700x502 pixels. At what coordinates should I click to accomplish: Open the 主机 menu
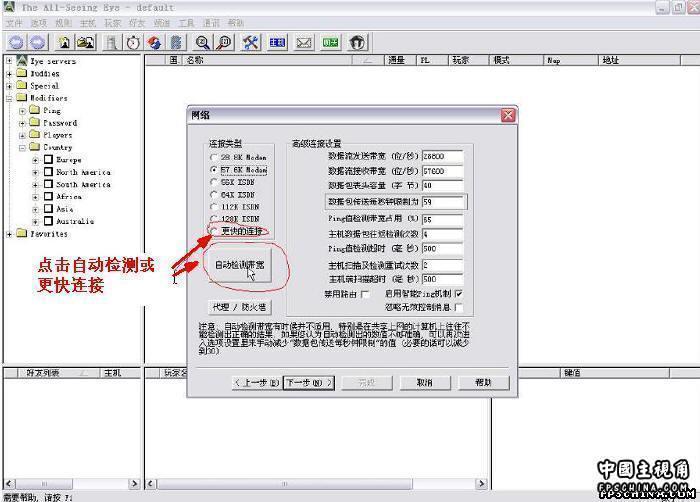click(x=88, y=23)
